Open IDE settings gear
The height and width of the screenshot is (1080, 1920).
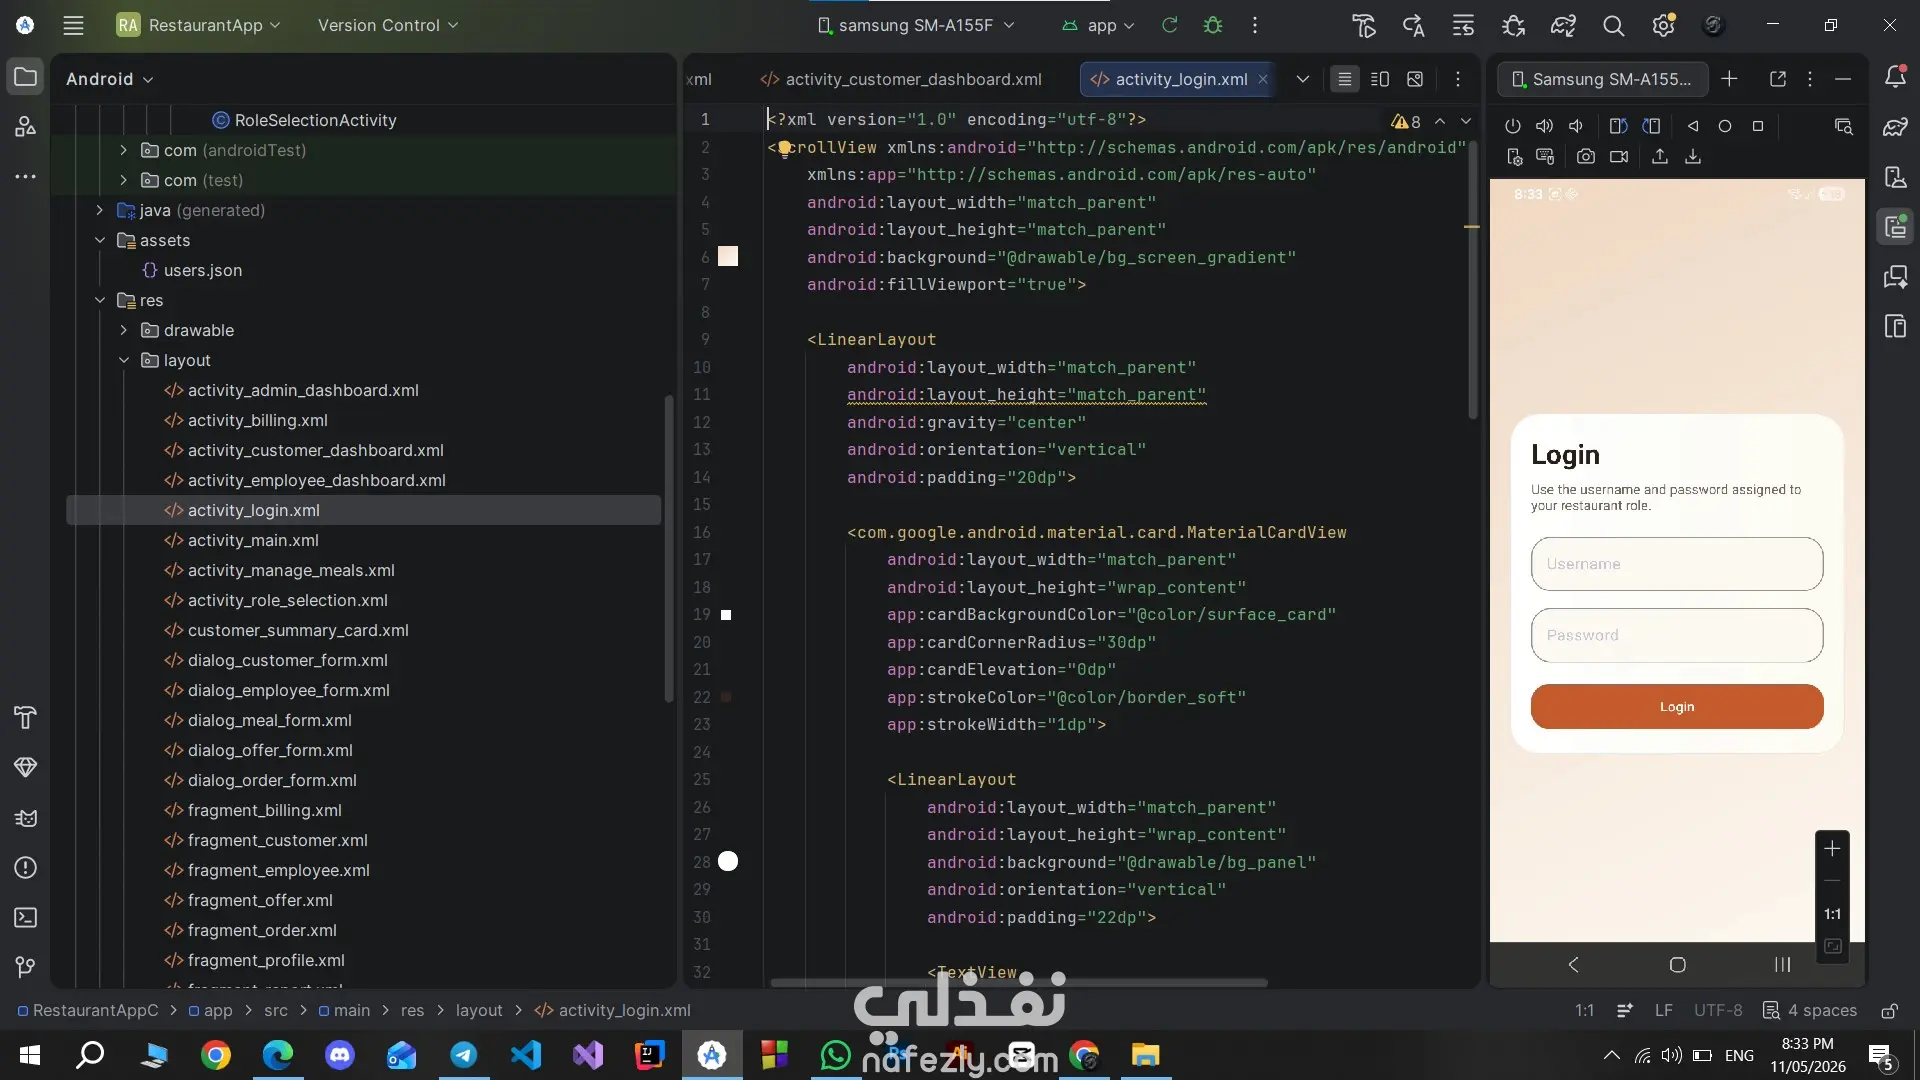click(x=1663, y=25)
